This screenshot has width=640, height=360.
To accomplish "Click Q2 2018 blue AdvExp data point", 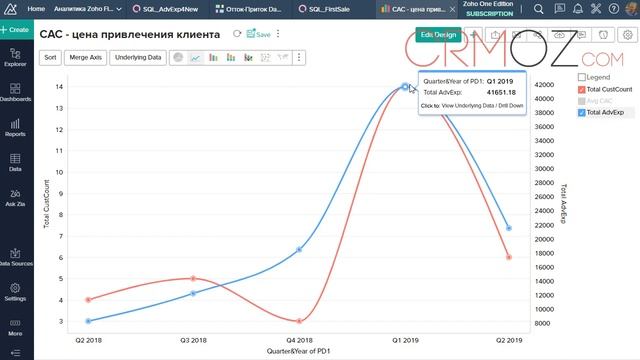I will point(89,321).
